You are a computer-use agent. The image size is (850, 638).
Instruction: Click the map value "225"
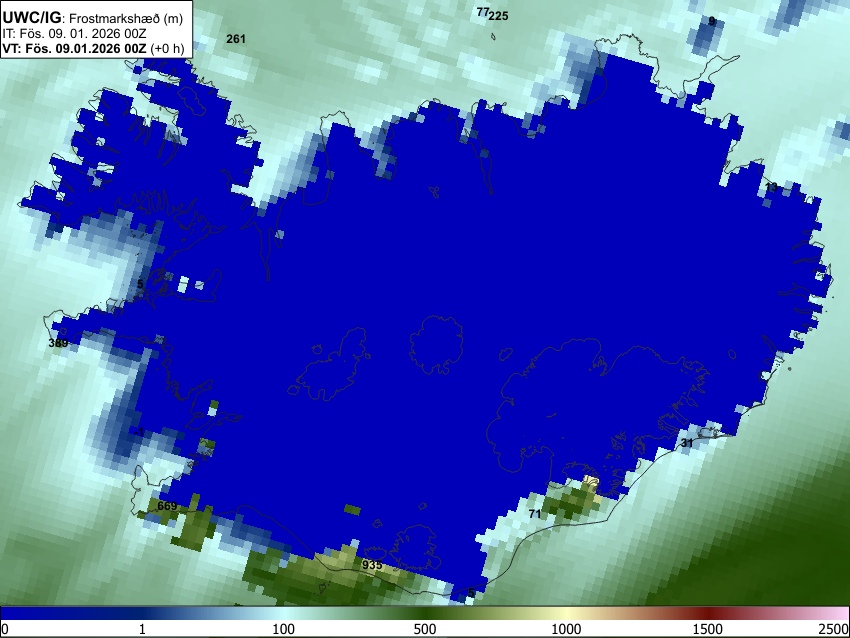click(x=499, y=16)
